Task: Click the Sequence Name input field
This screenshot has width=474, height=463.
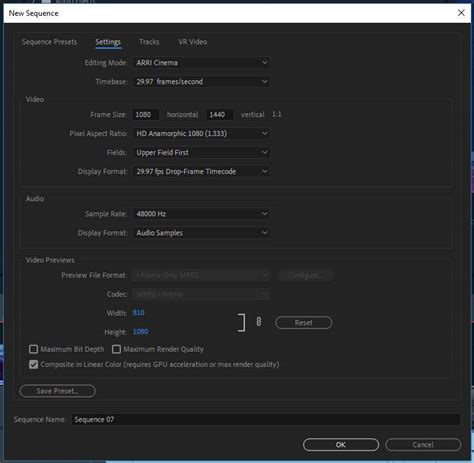Action: pyautogui.click(x=266, y=419)
